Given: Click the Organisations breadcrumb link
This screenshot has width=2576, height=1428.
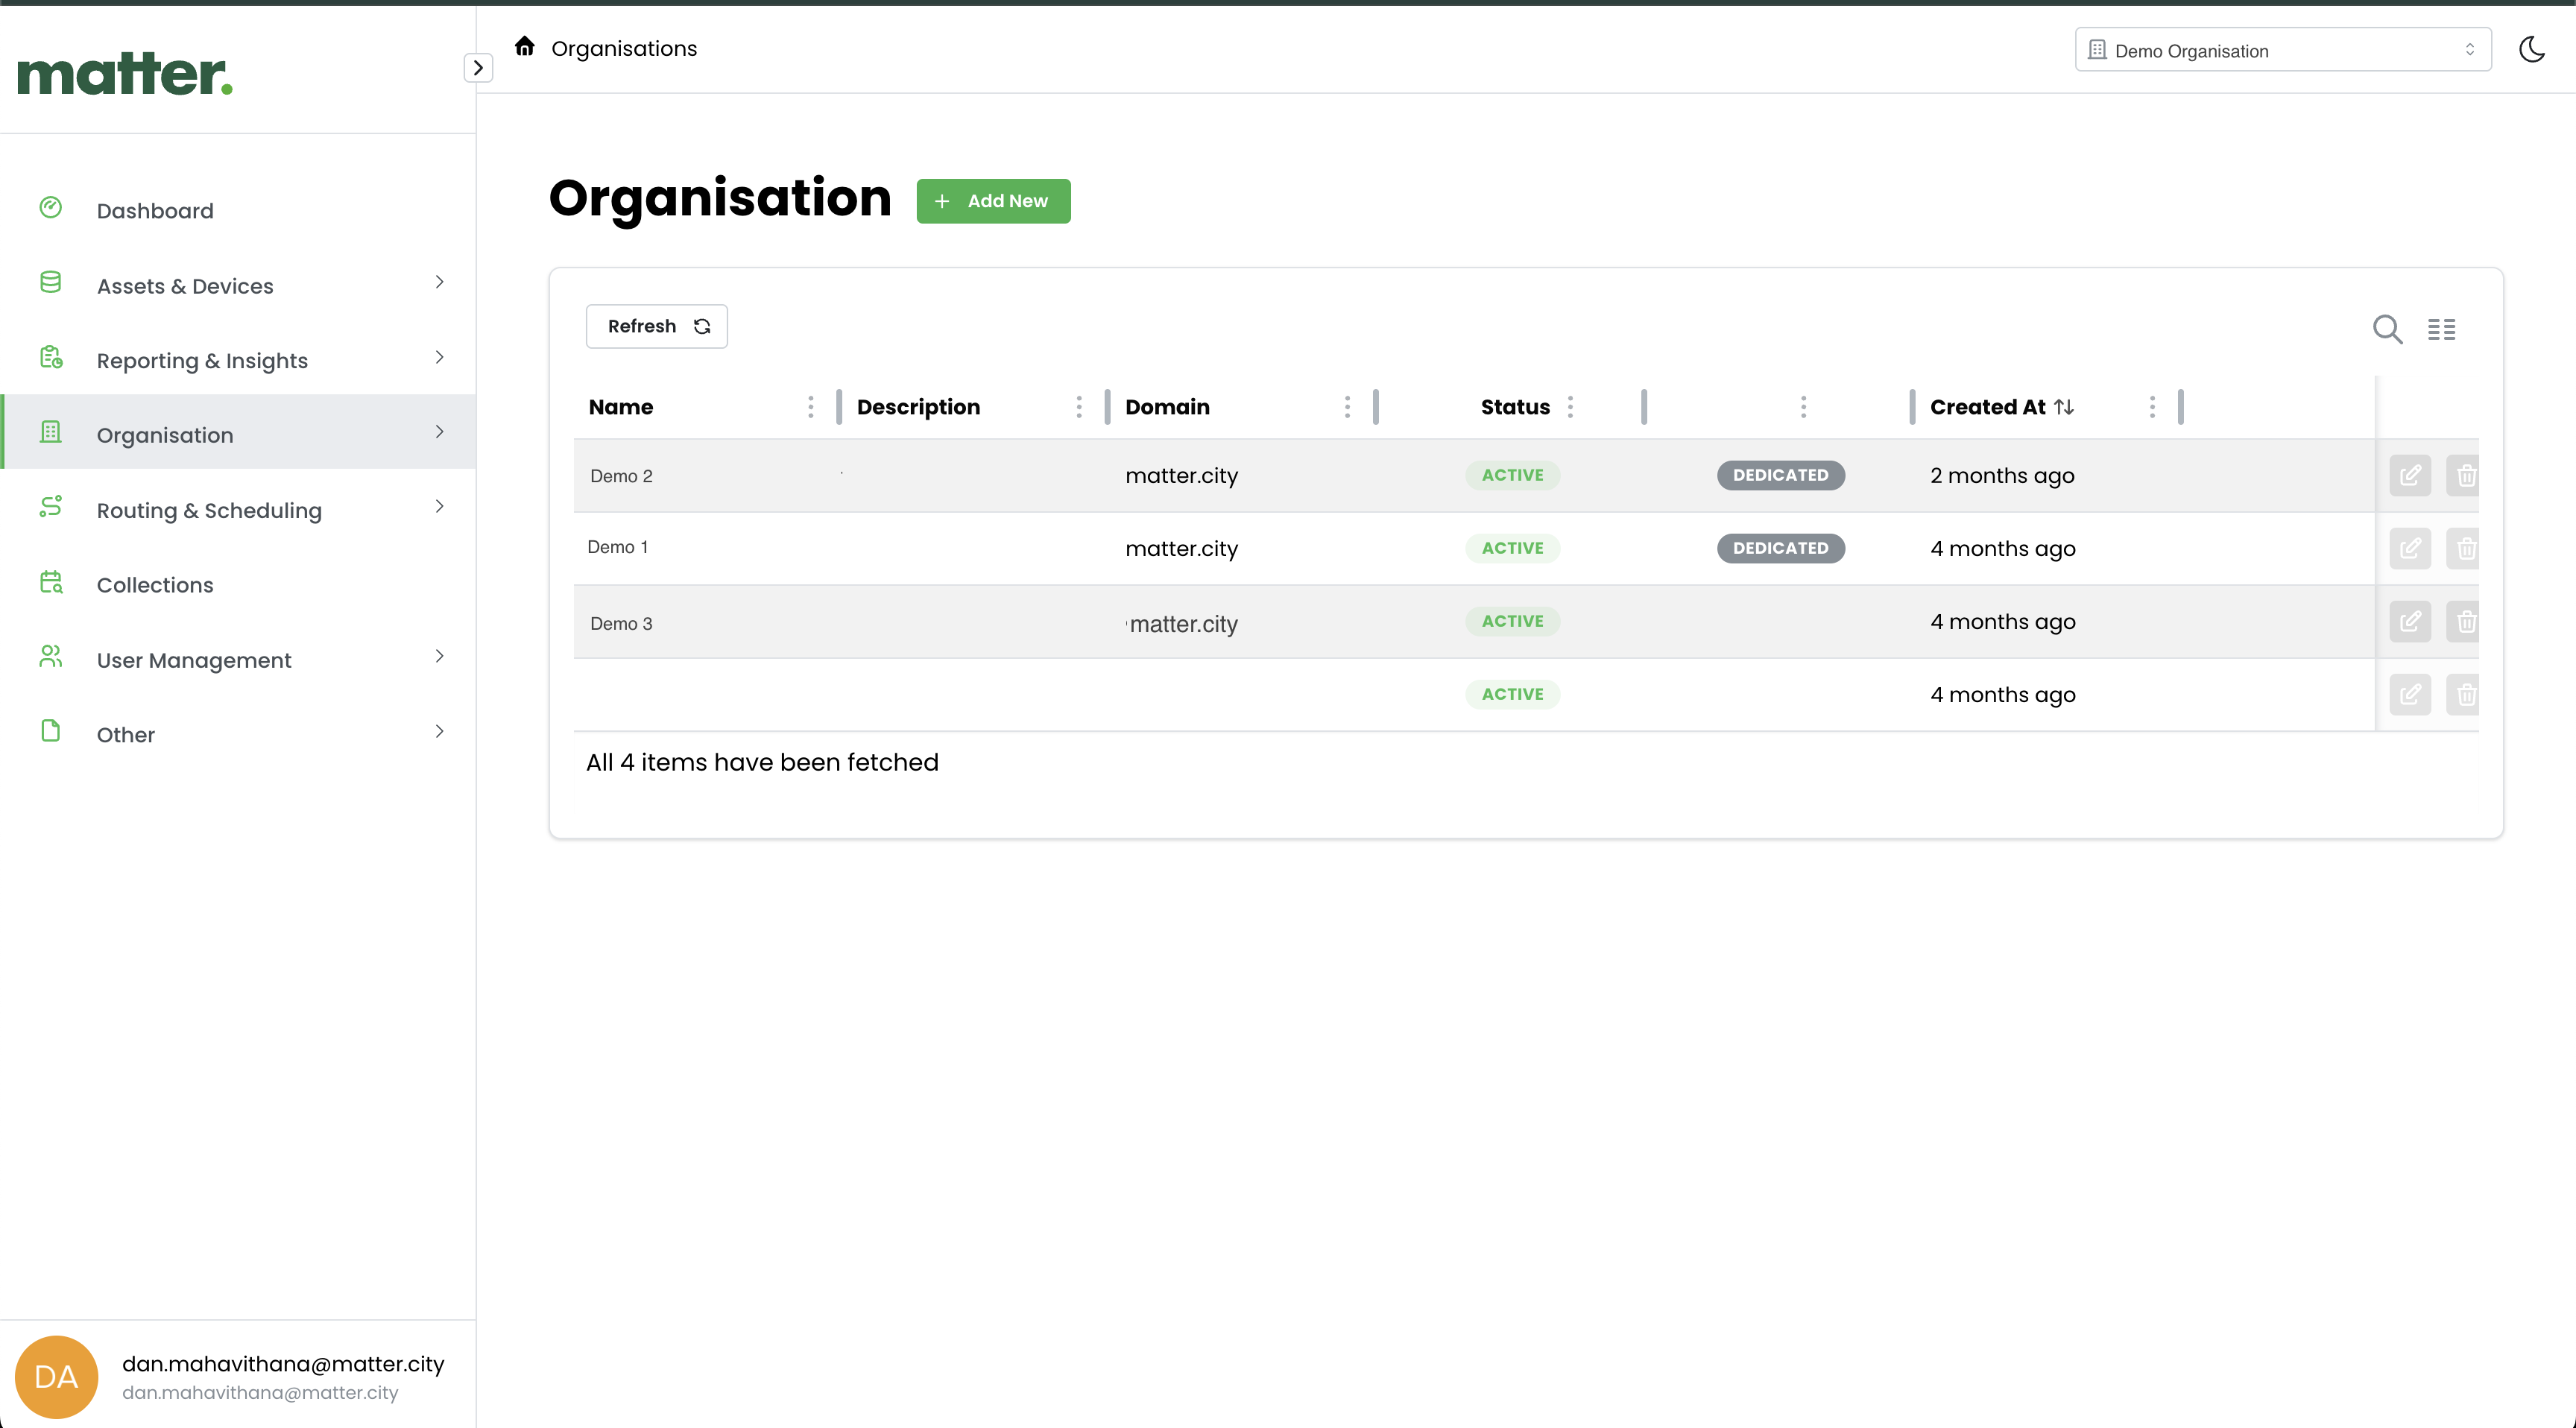Looking at the screenshot, I should (624, 48).
